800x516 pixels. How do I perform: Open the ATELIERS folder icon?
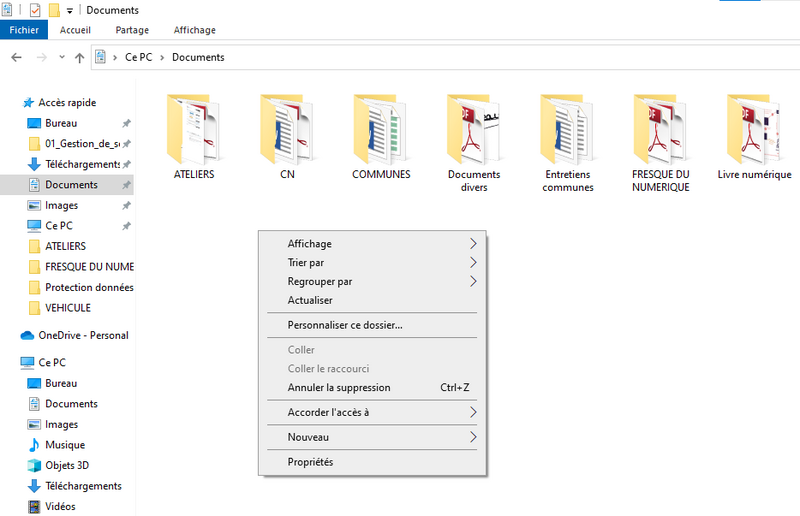pos(194,128)
